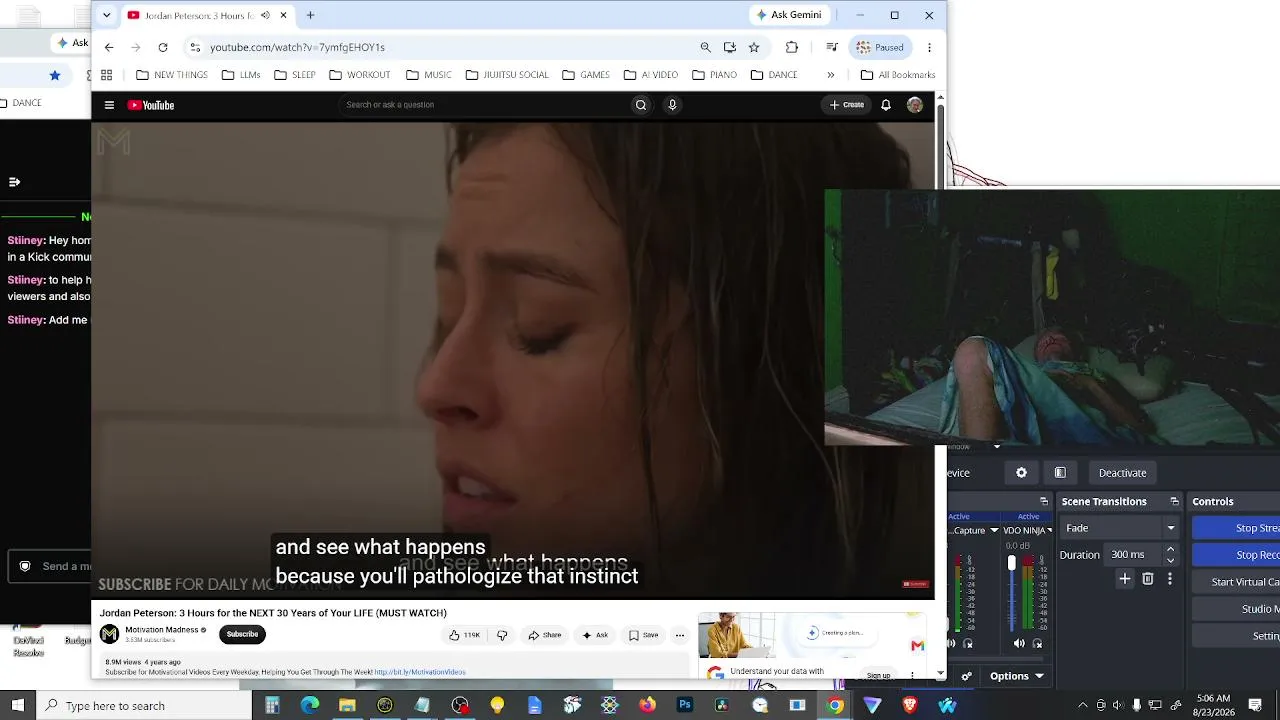The width and height of the screenshot is (1280, 720).
Task: Open source filters icon beside gear
Action: pos(1060,473)
